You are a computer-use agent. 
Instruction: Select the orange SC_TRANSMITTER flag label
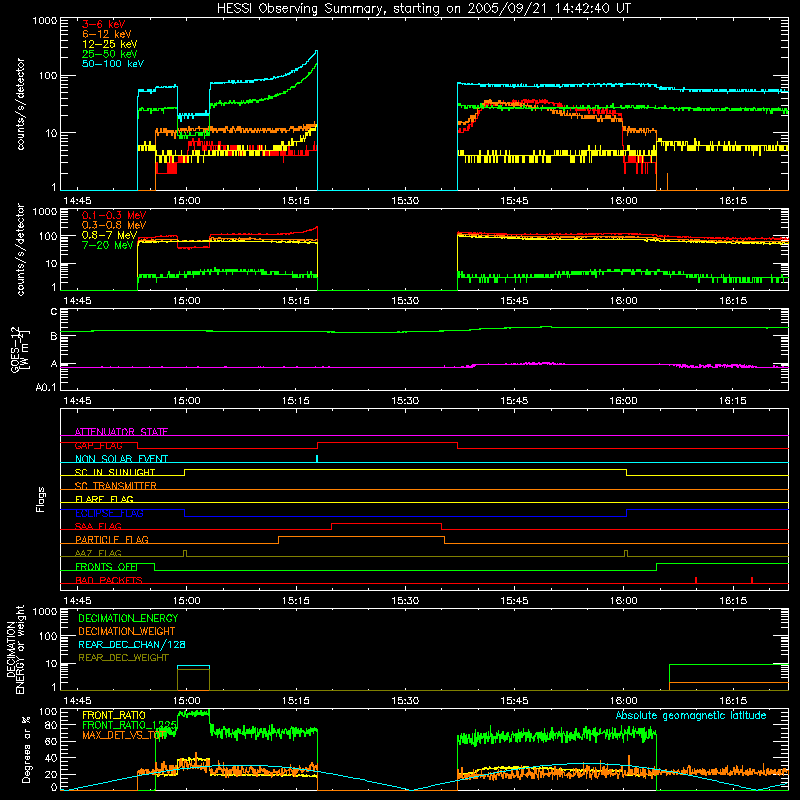[116, 485]
